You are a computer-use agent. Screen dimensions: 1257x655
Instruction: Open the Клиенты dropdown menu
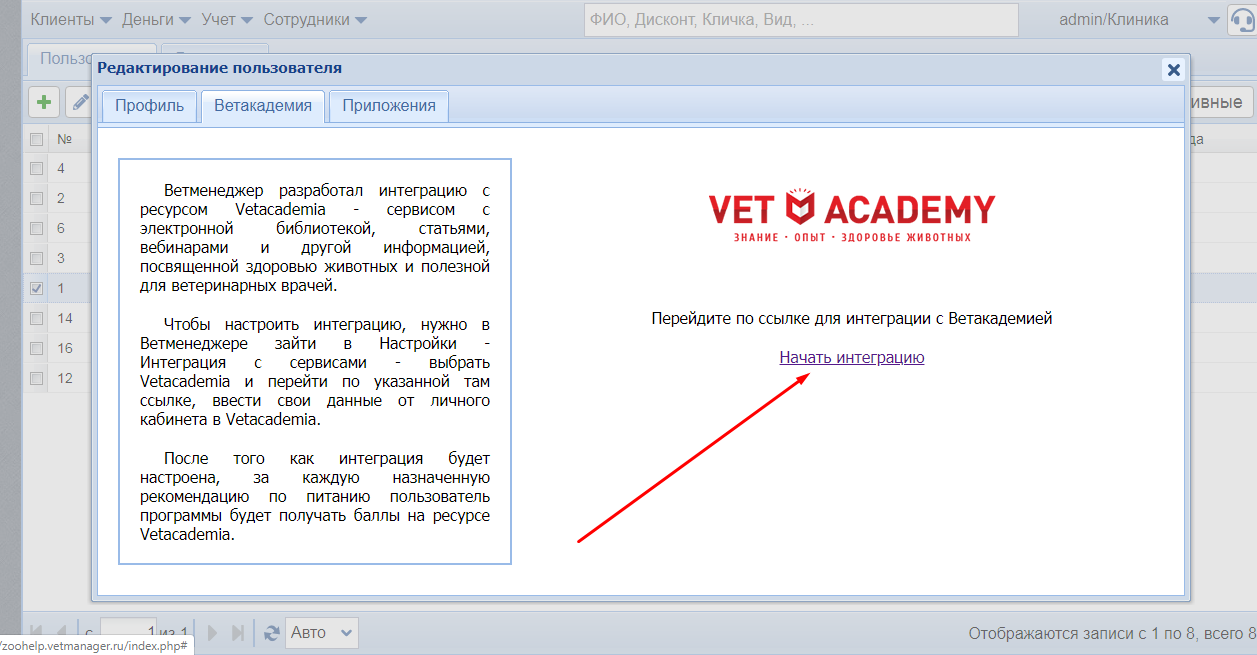[70, 20]
